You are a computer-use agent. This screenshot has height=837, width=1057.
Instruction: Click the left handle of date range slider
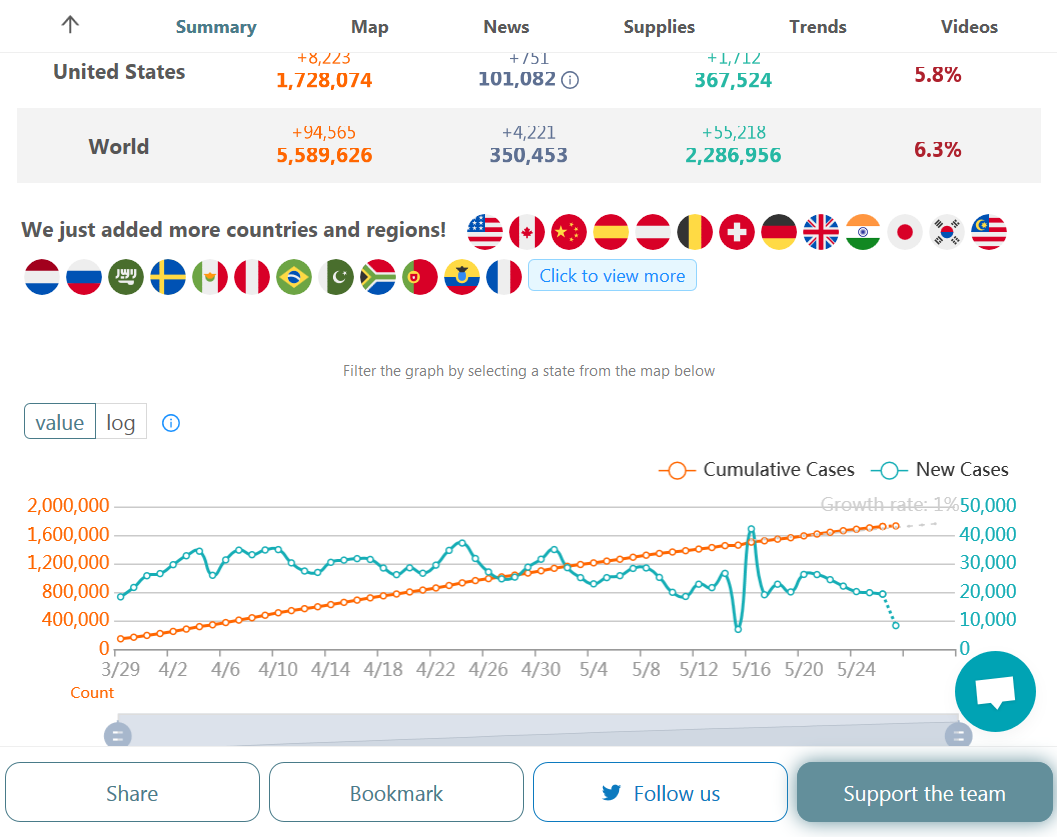pyautogui.click(x=117, y=736)
